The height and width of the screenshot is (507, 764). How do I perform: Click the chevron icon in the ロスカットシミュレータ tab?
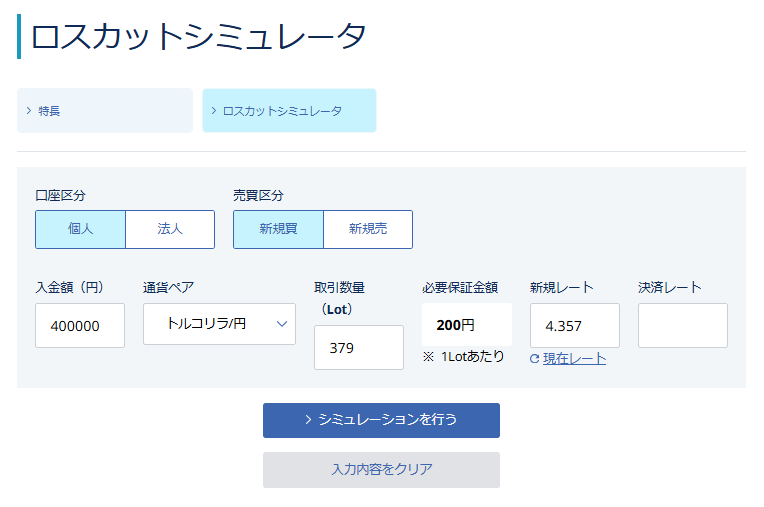point(214,111)
